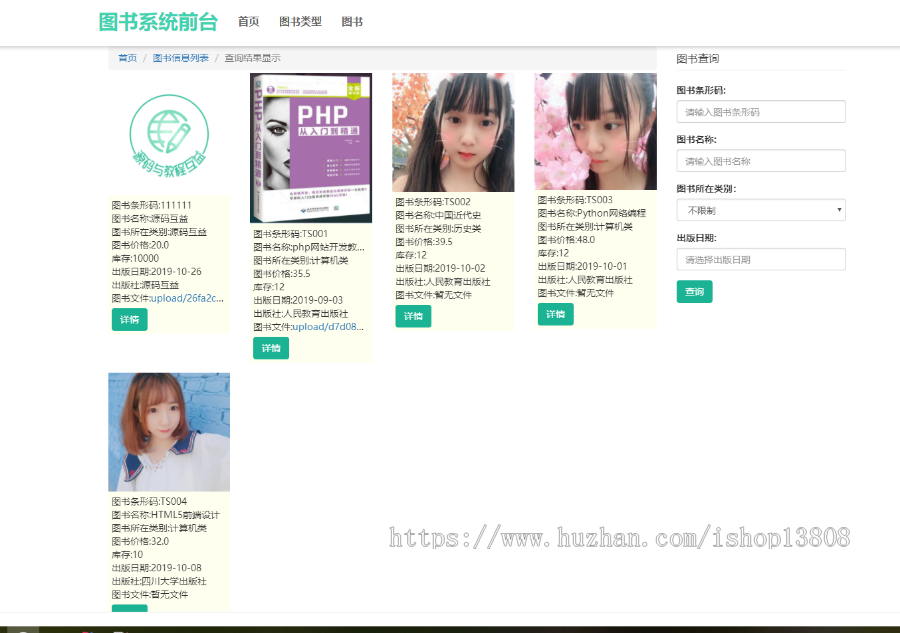The width and height of the screenshot is (900, 633).
Task: Open 详情 for the PHP book TS001
Action: [x=271, y=348]
